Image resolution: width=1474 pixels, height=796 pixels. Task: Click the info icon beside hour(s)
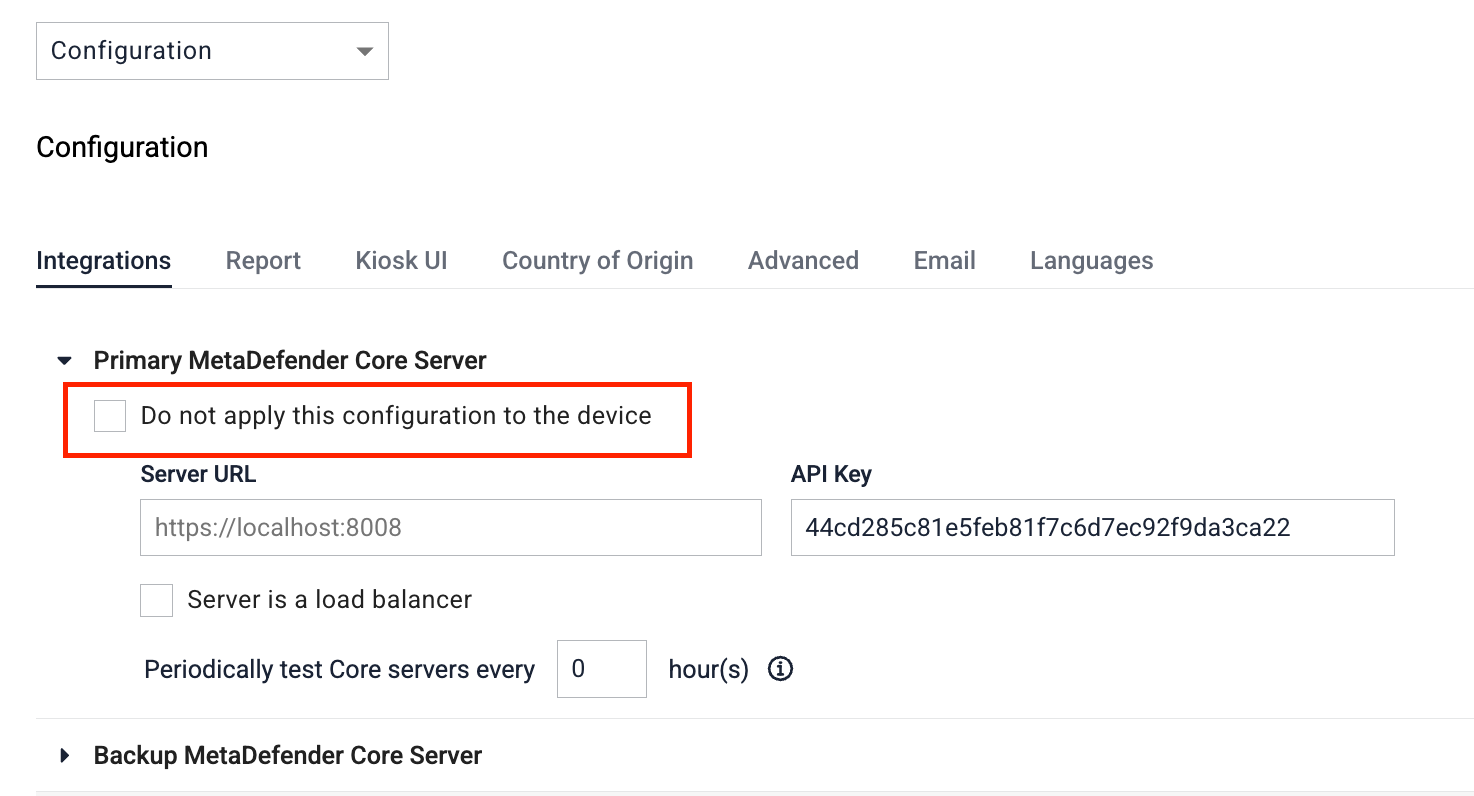[780, 668]
